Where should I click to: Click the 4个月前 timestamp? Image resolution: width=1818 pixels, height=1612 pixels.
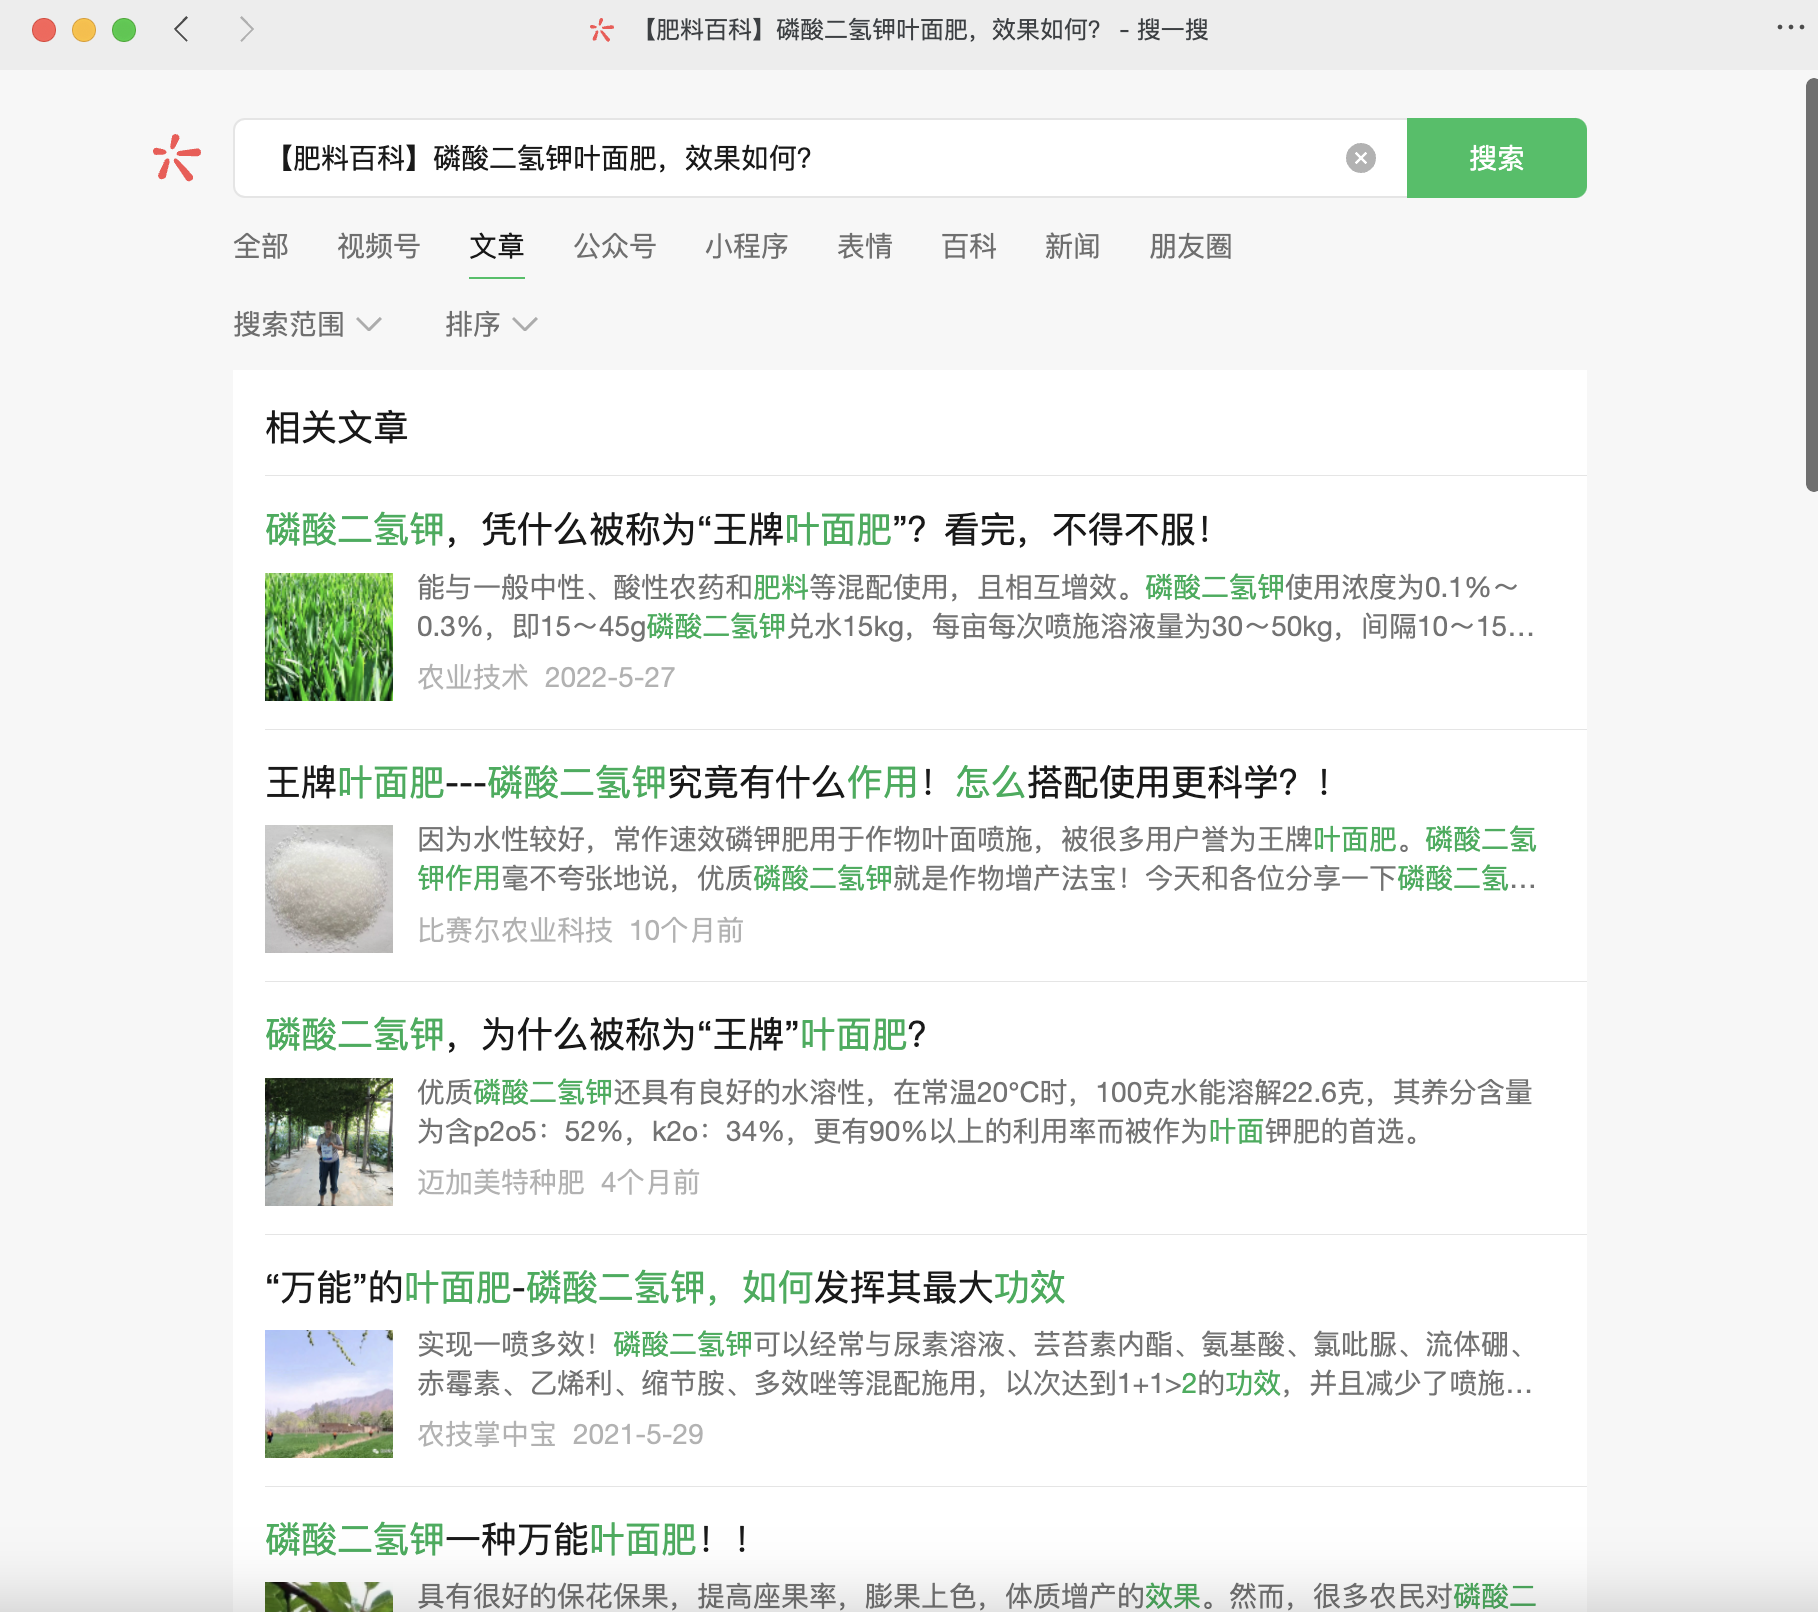click(650, 1182)
